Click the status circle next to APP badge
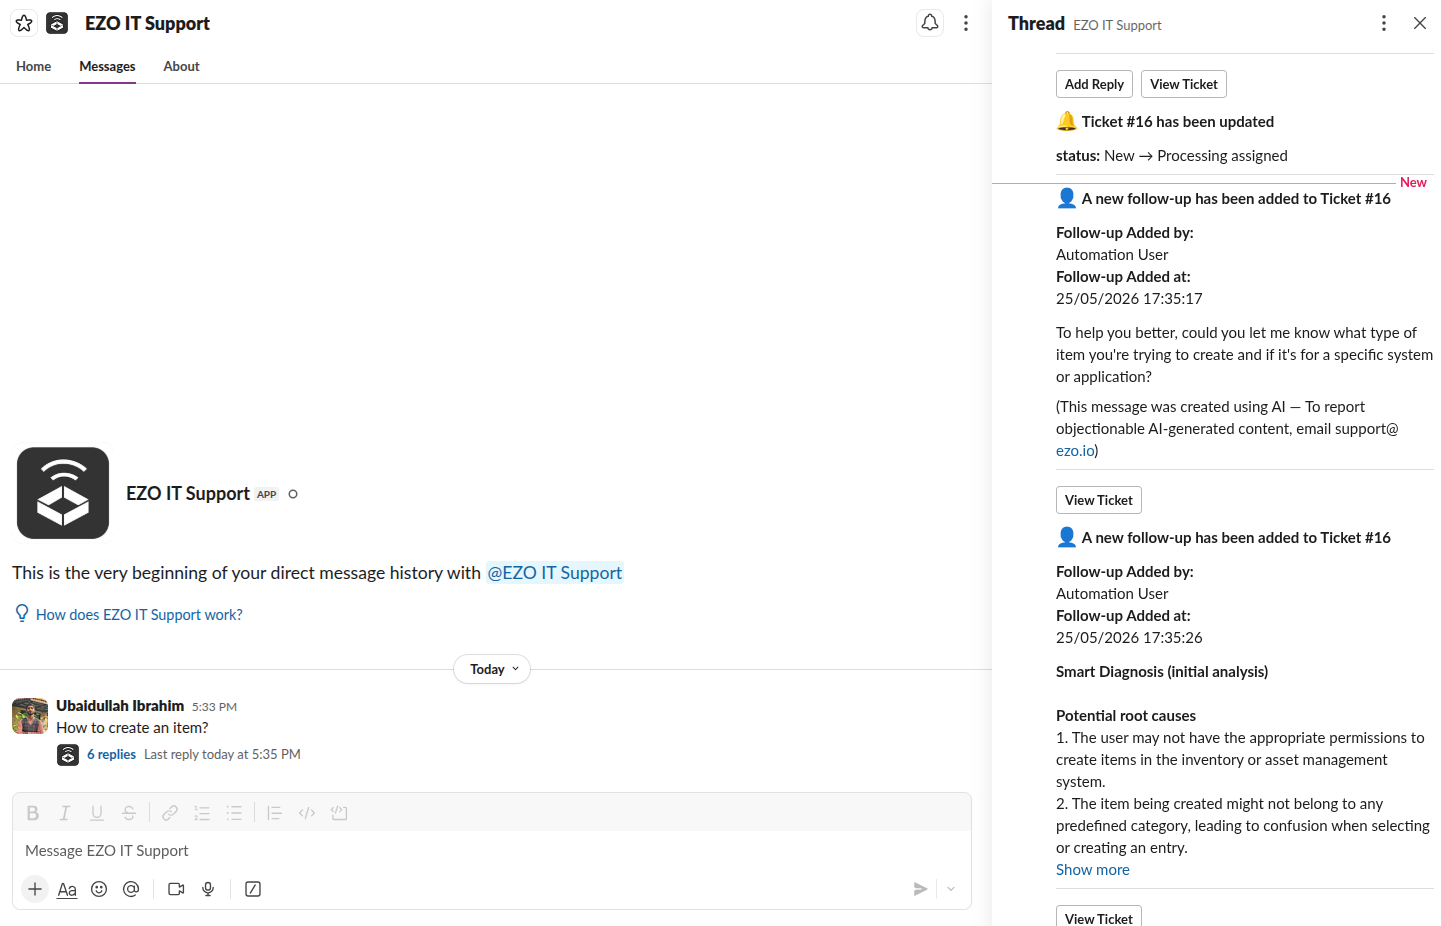This screenshot has height=926, width=1441. 293,494
